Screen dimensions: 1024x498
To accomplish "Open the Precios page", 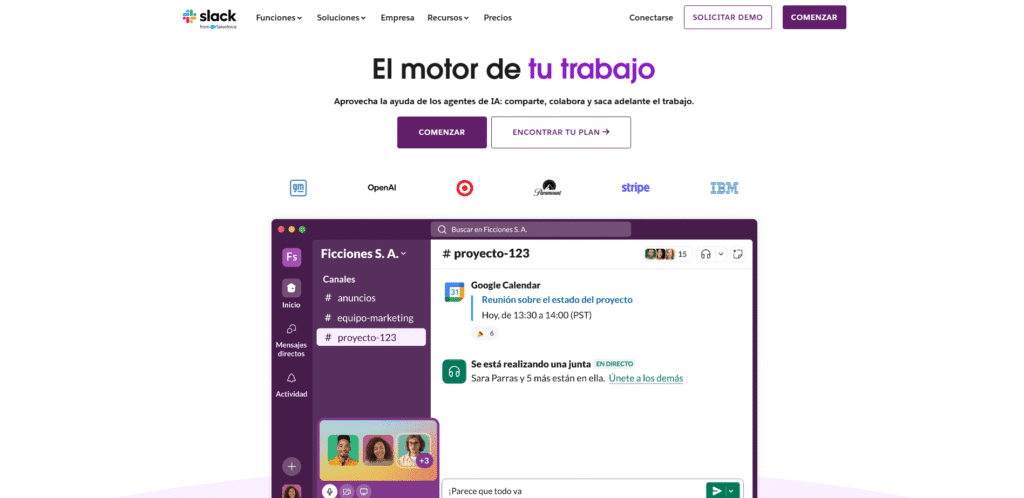I will point(498,18).
